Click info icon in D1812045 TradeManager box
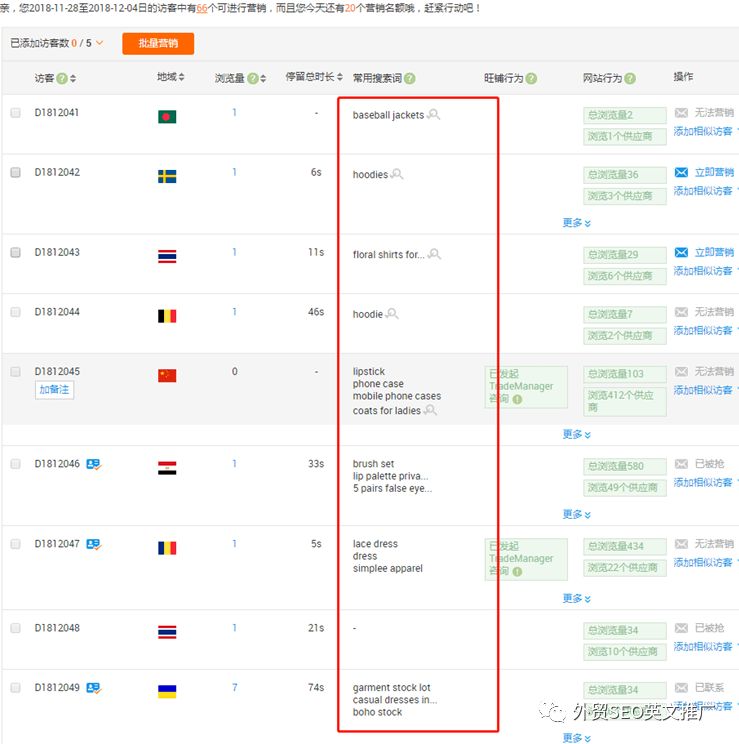 (517, 400)
